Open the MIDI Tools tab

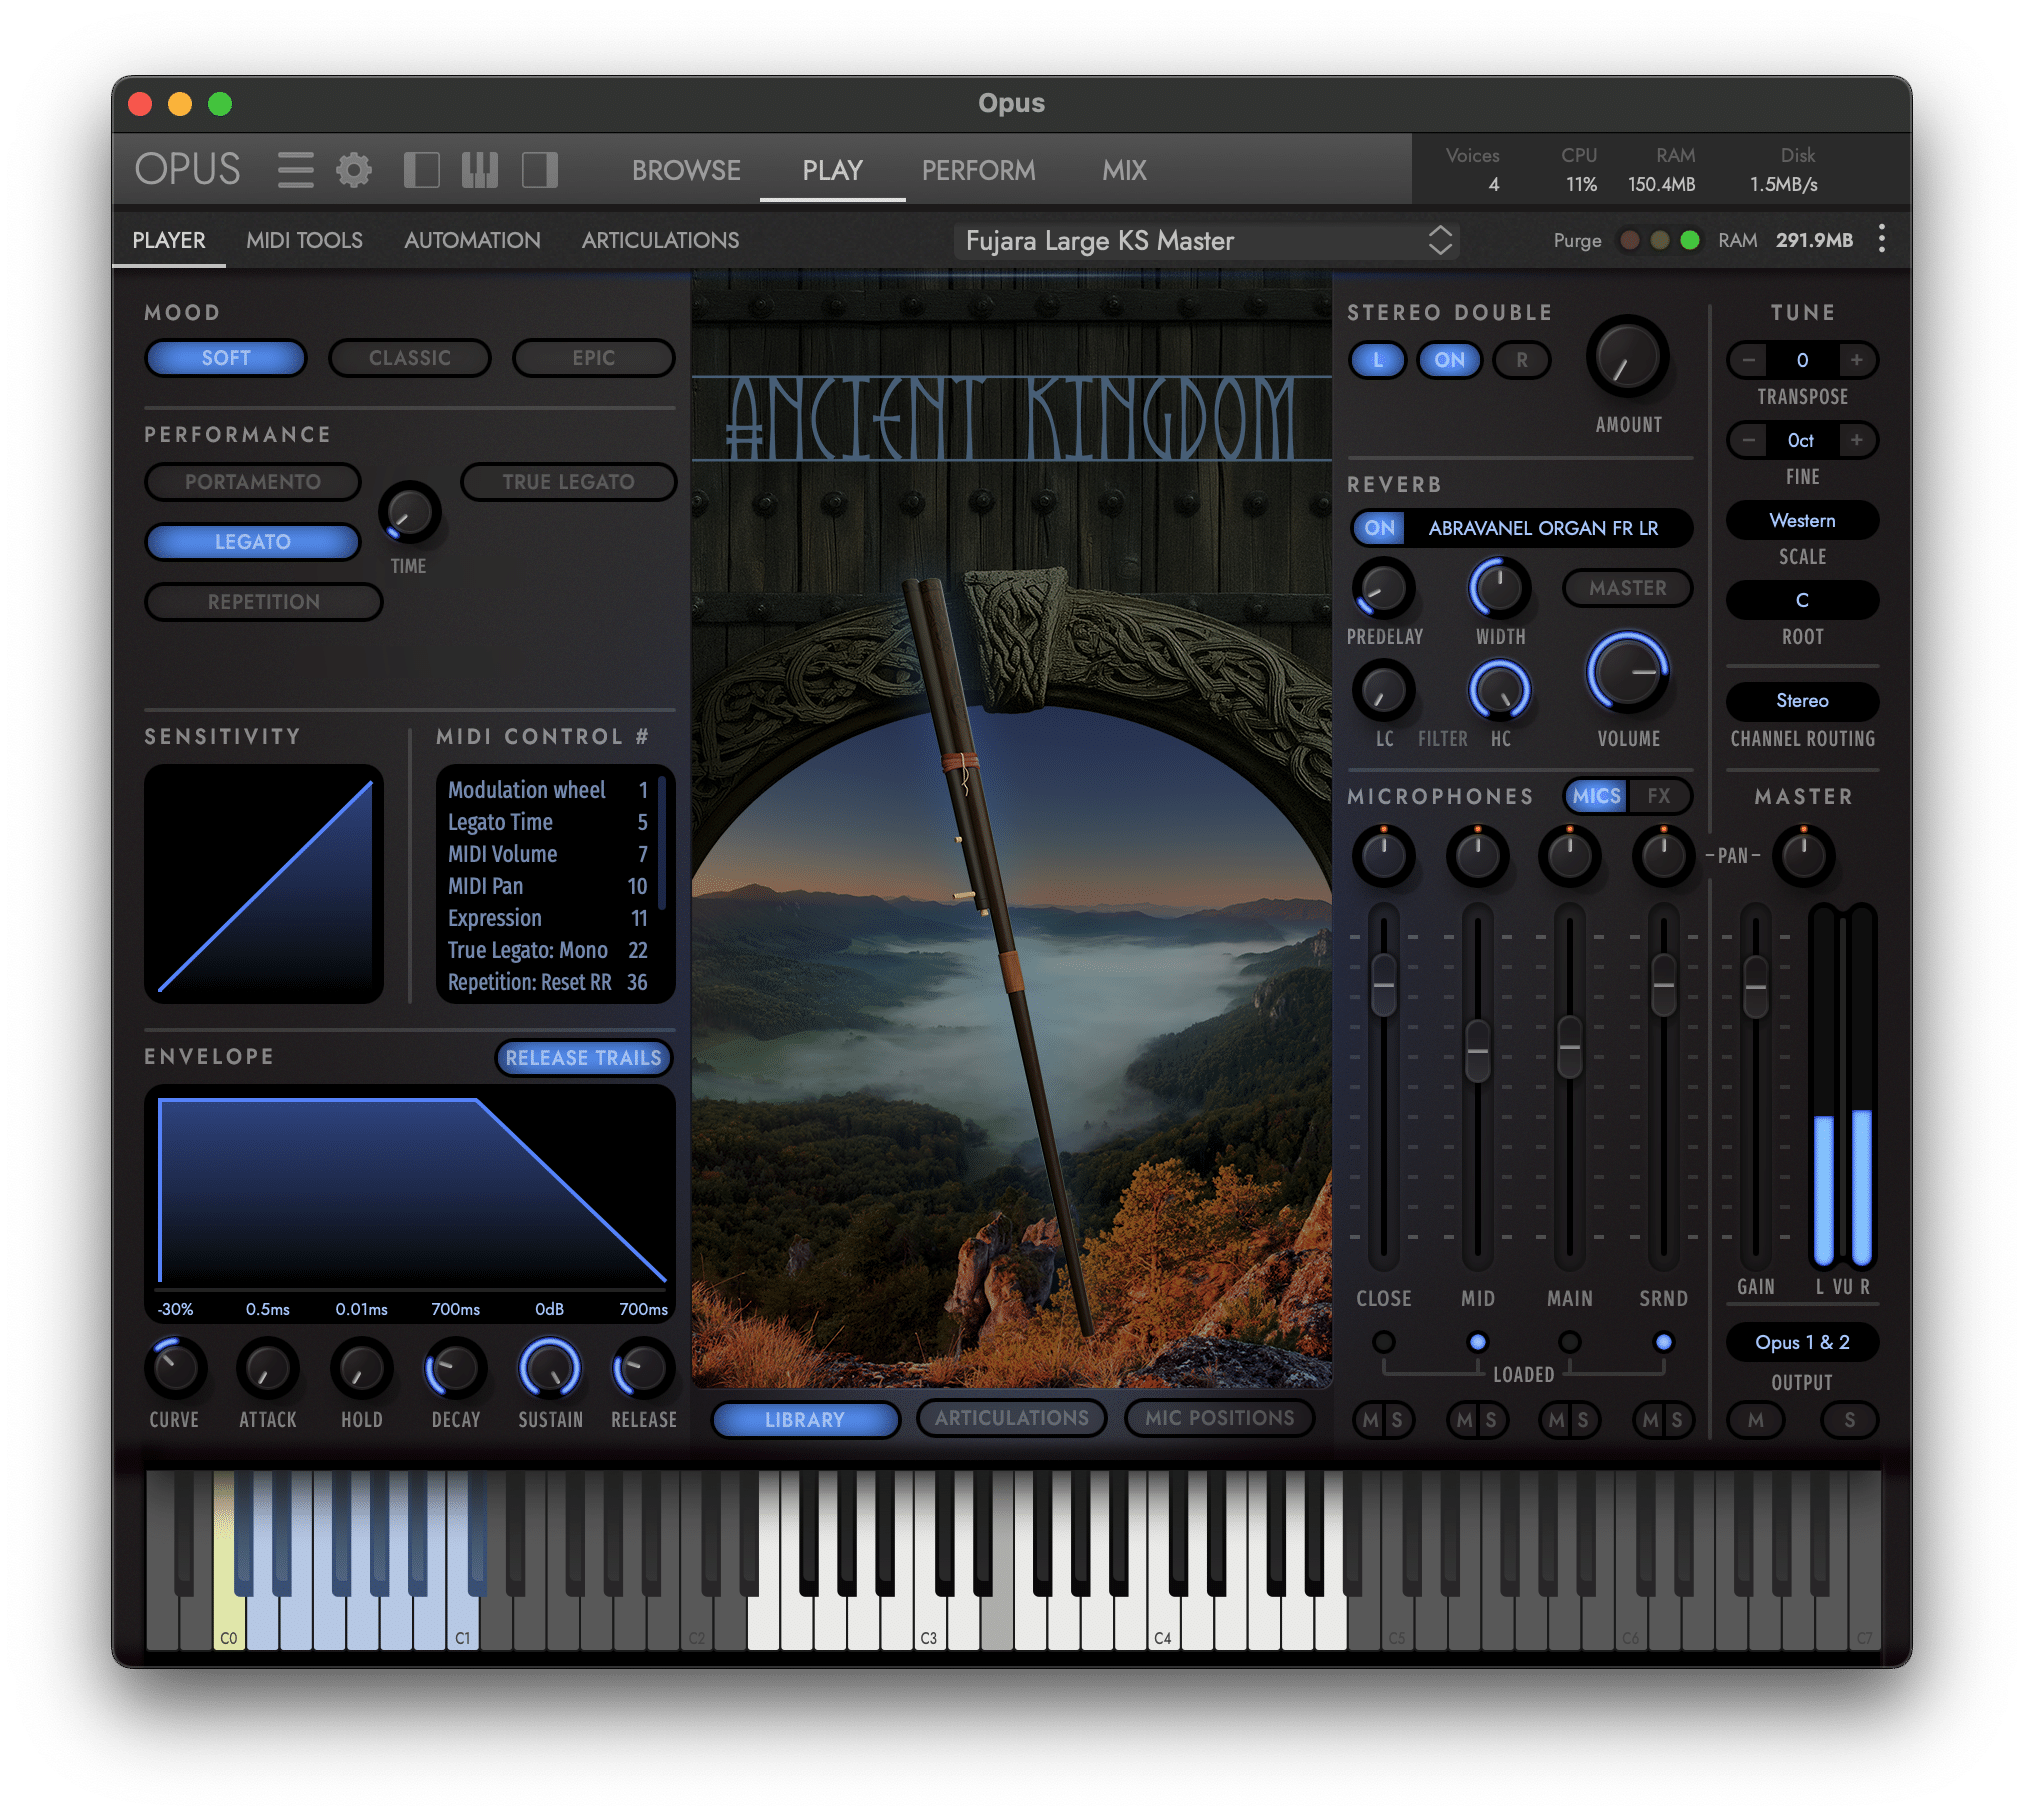[x=304, y=240]
